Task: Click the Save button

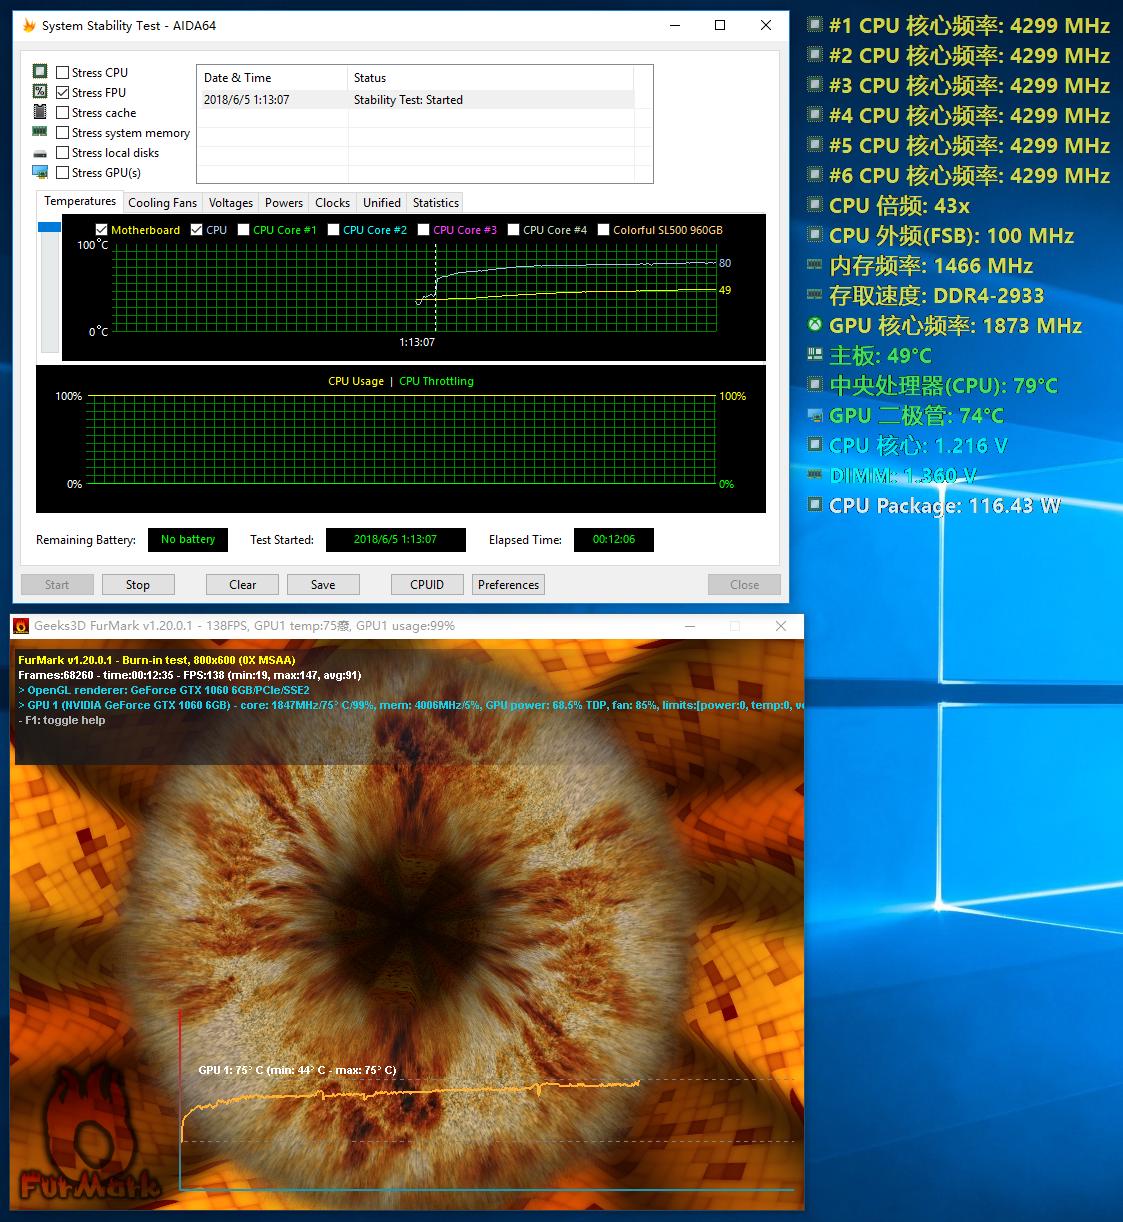Action: 323,585
